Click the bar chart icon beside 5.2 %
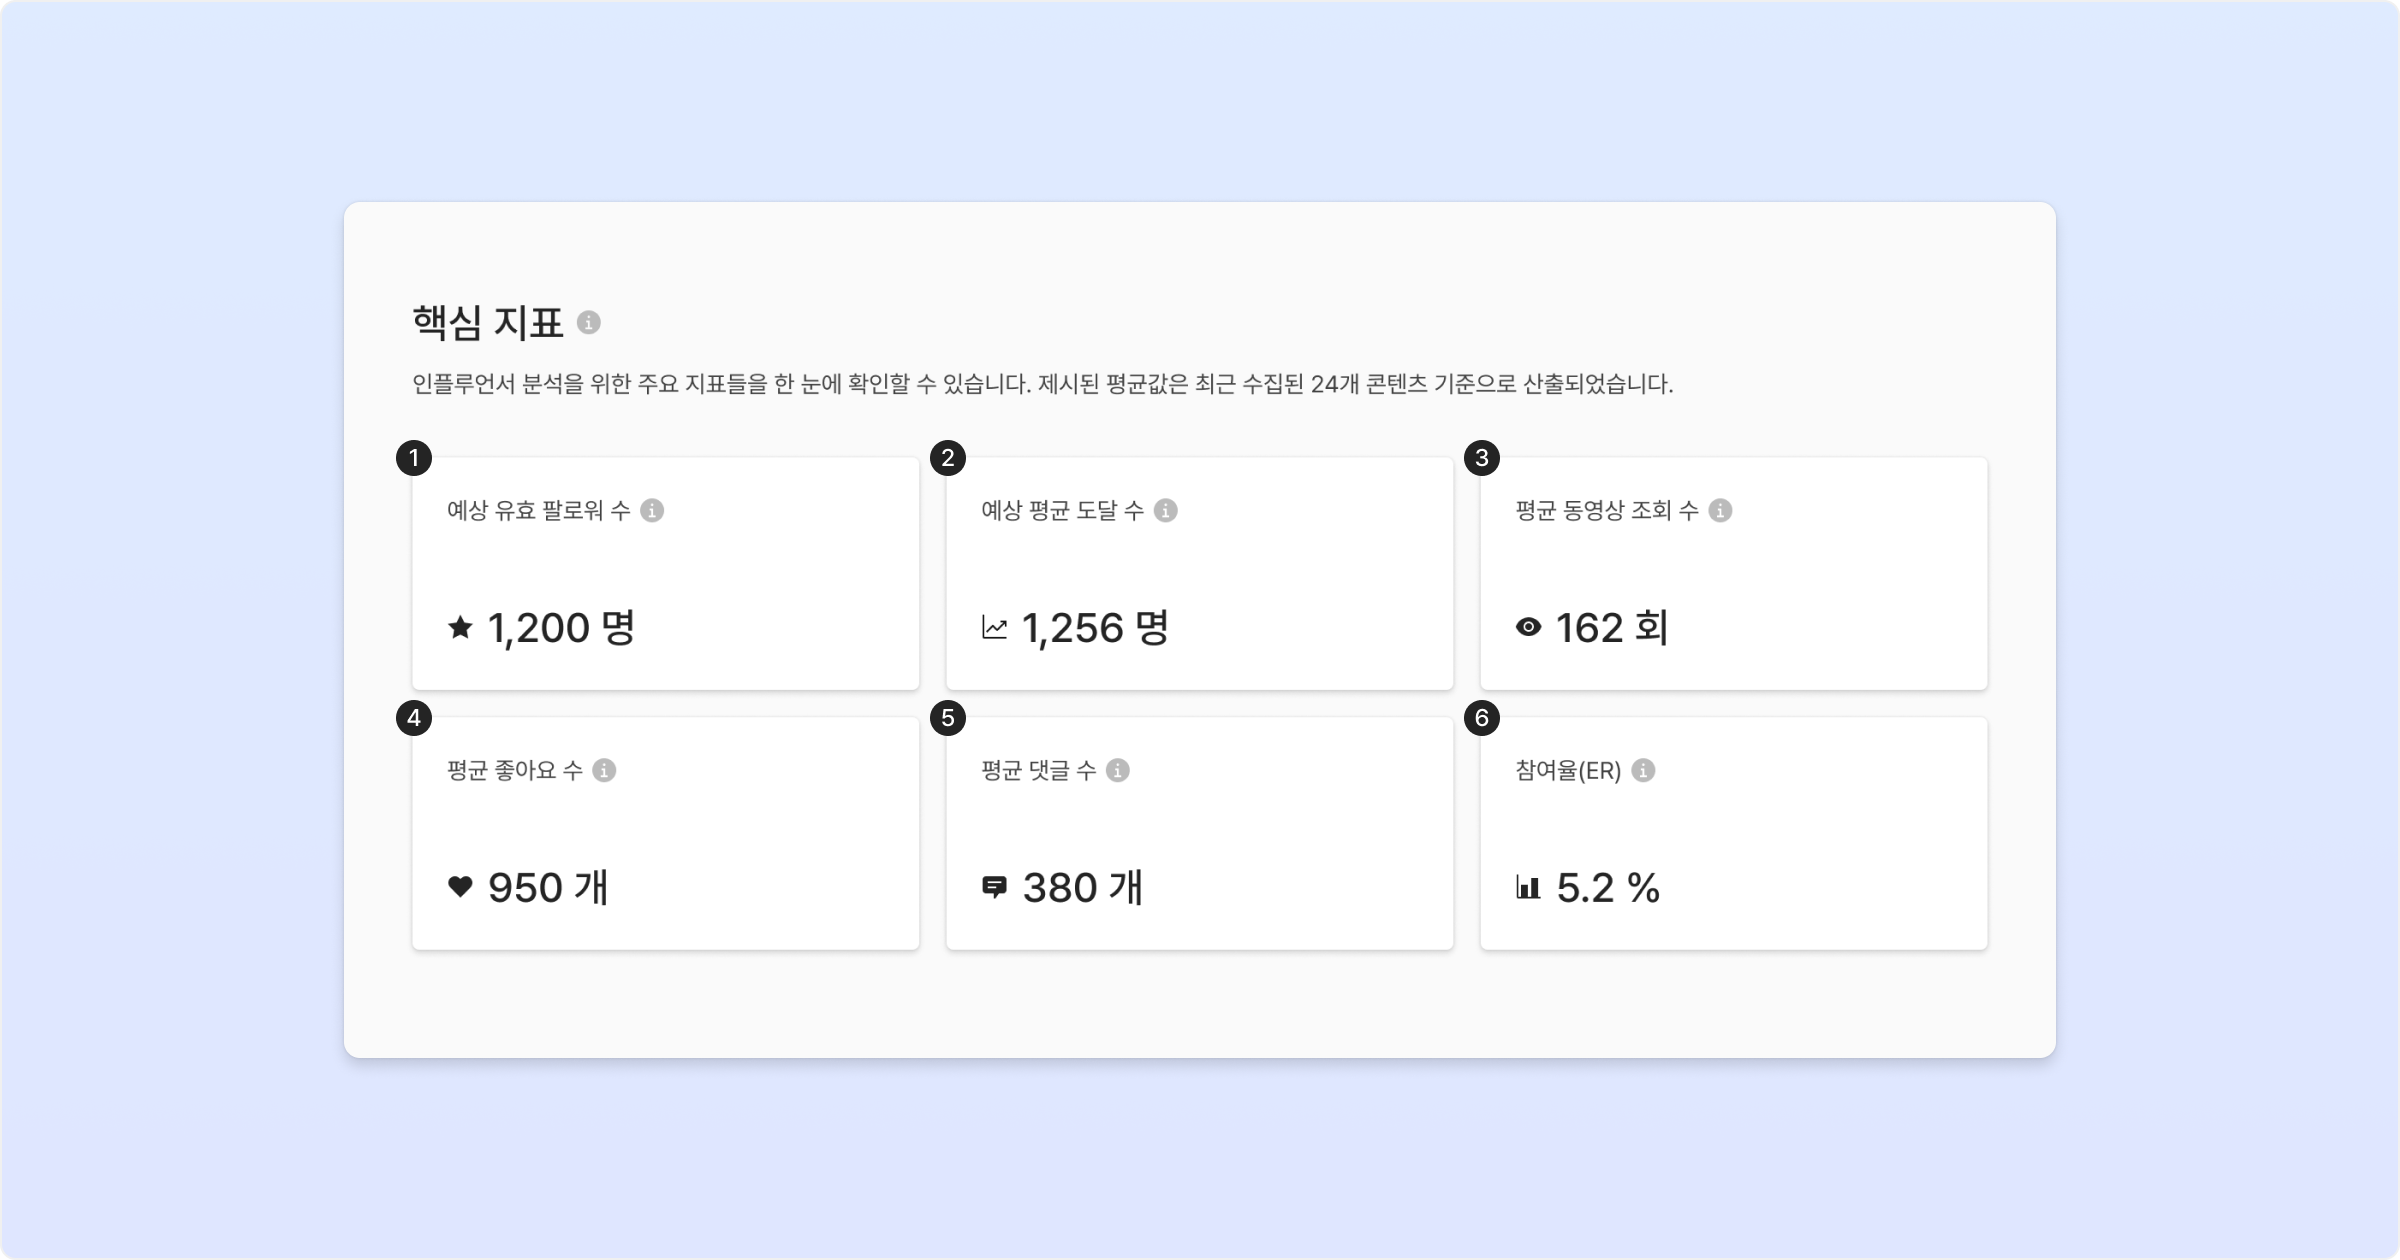 pos(1528,887)
